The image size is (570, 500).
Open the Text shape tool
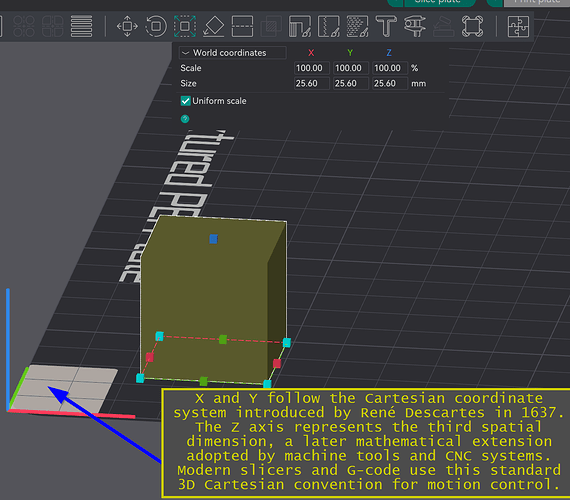point(386,26)
